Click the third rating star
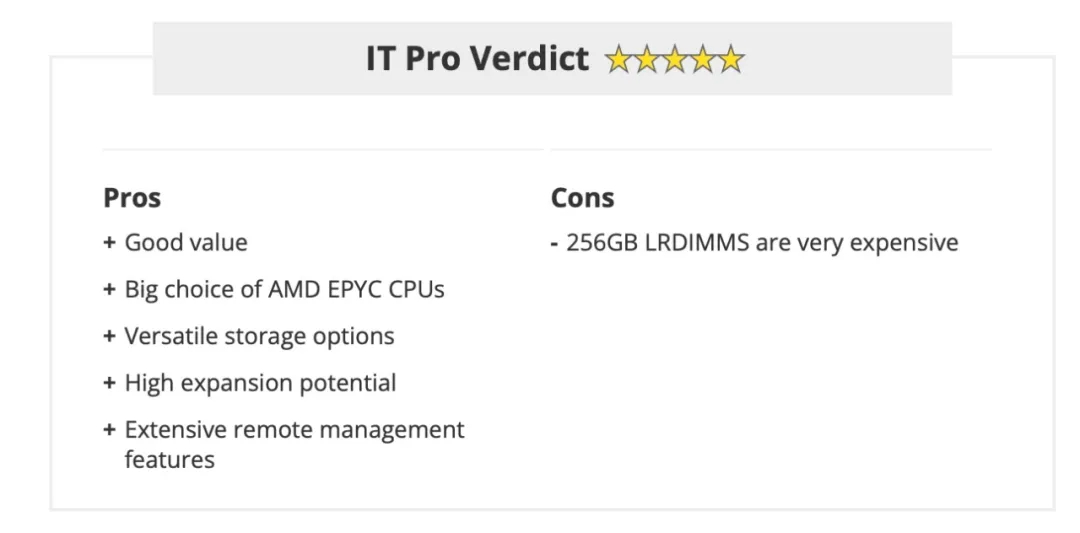Viewport: 1080px width, 533px height. (x=674, y=59)
